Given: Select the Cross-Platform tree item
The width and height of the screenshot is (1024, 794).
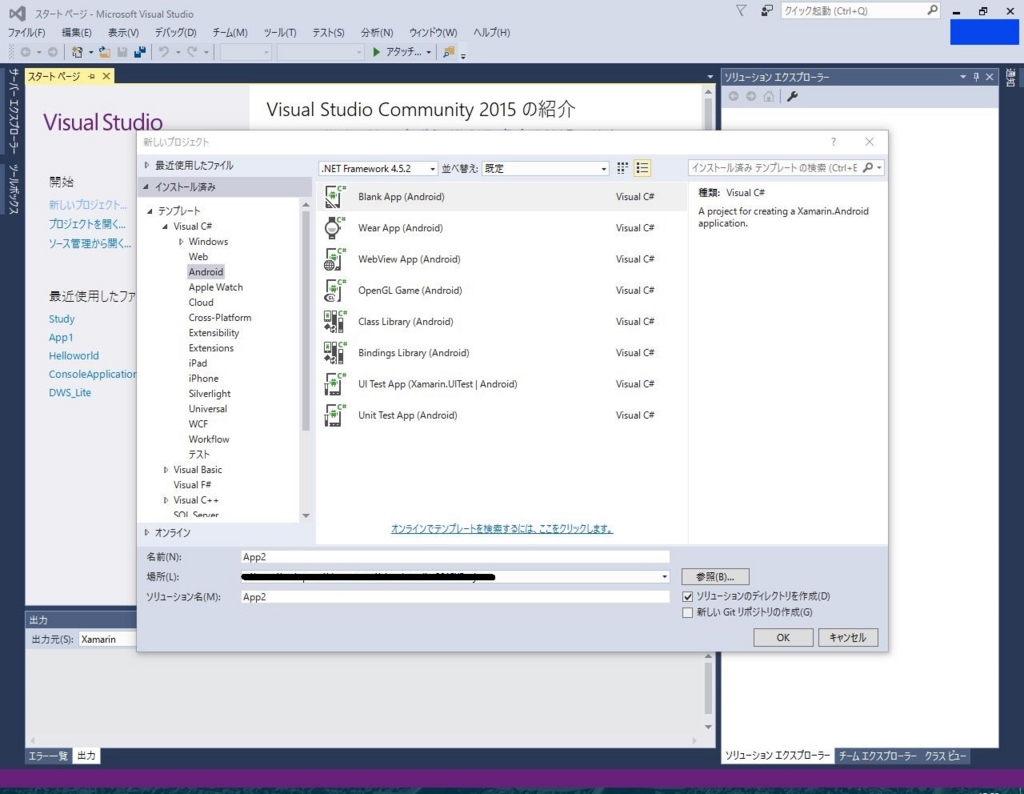Looking at the screenshot, I should (219, 317).
